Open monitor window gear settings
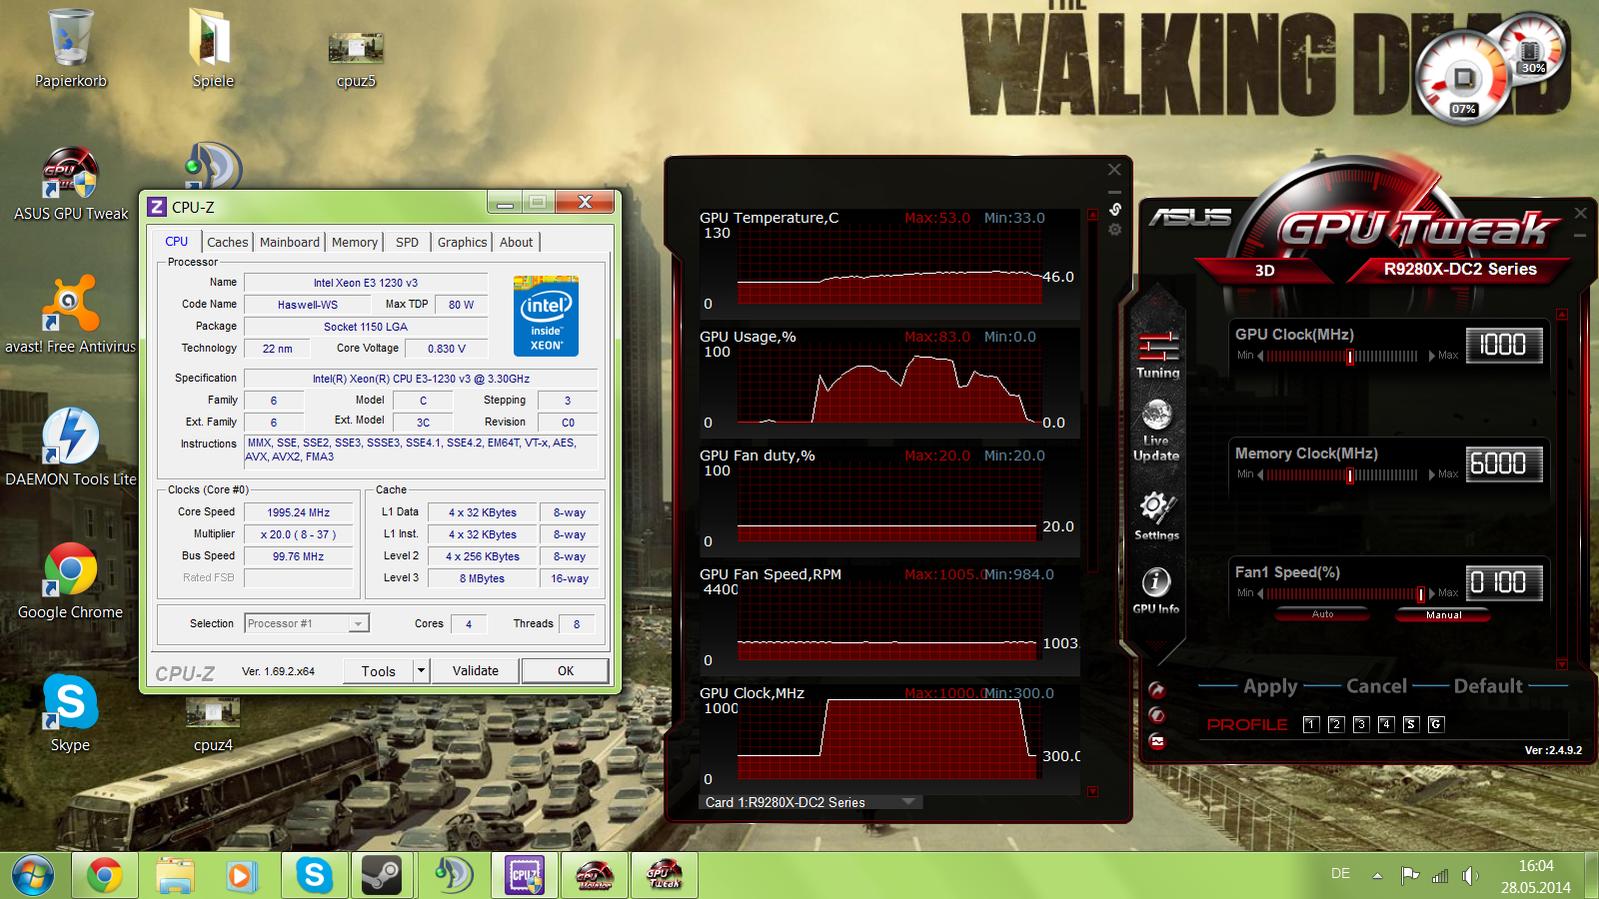The width and height of the screenshot is (1599, 899). coord(1115,230)
